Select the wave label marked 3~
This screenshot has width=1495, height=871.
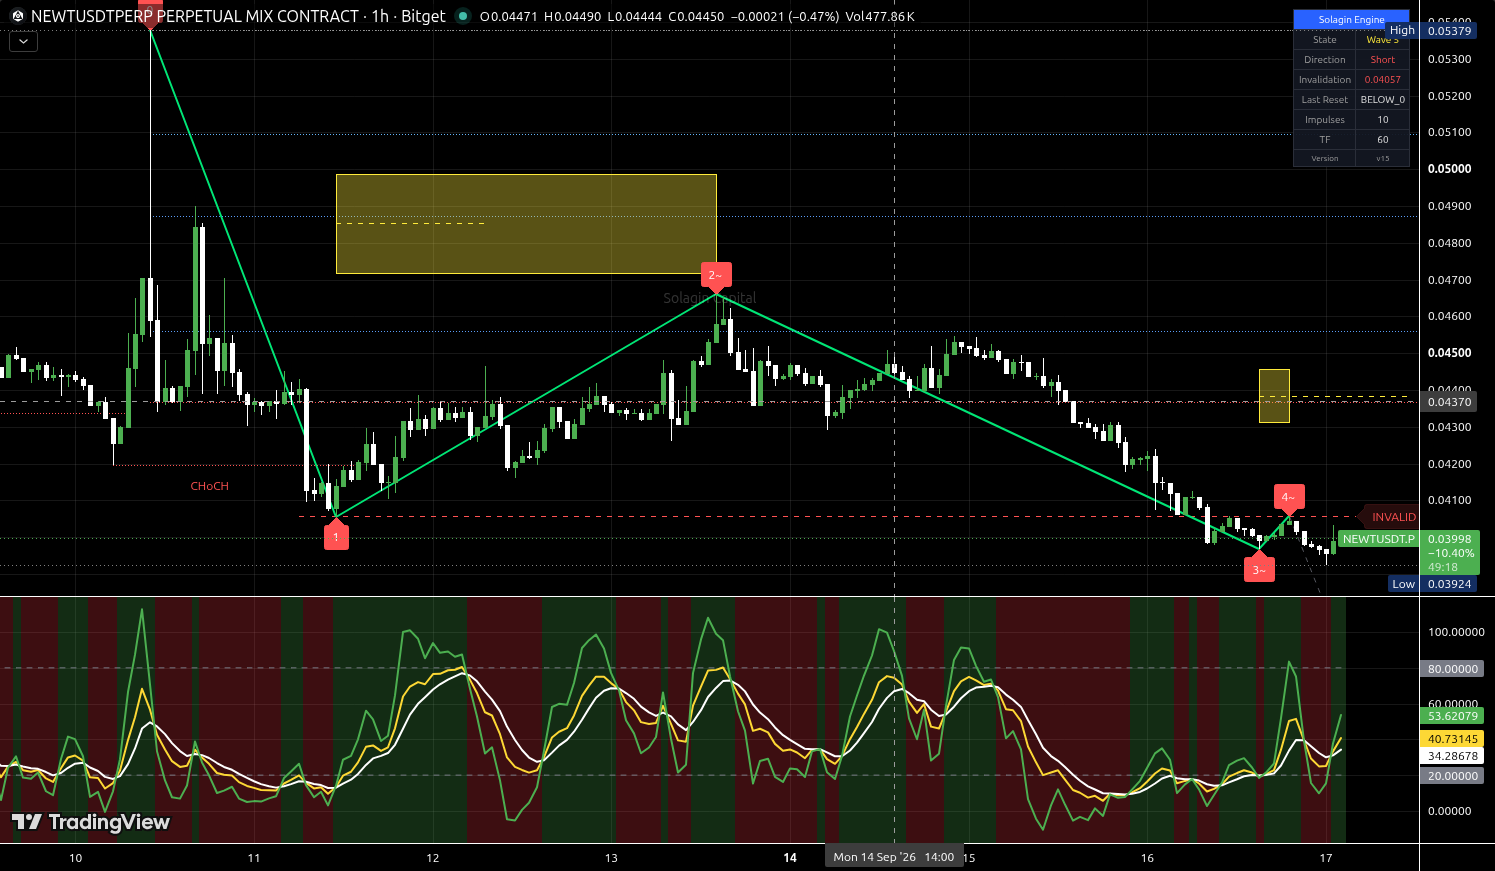[1259, 569]
